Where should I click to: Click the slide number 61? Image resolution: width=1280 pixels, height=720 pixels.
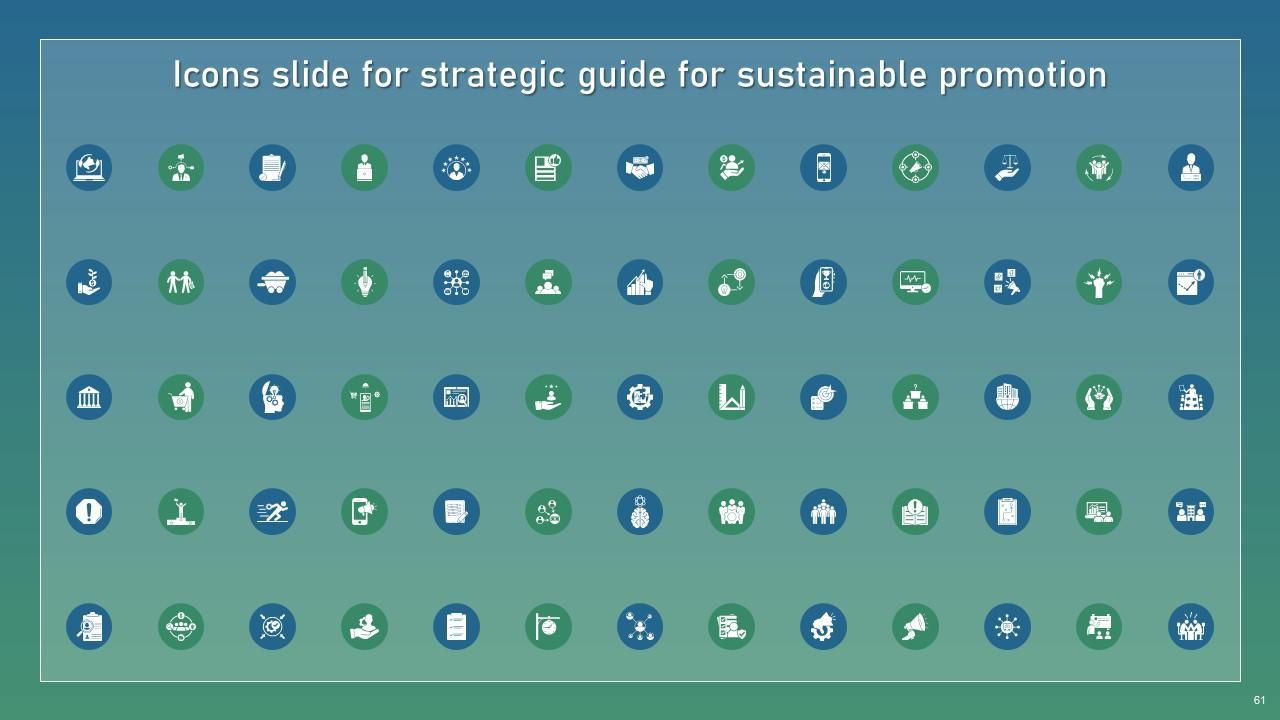pos(1259,700)
